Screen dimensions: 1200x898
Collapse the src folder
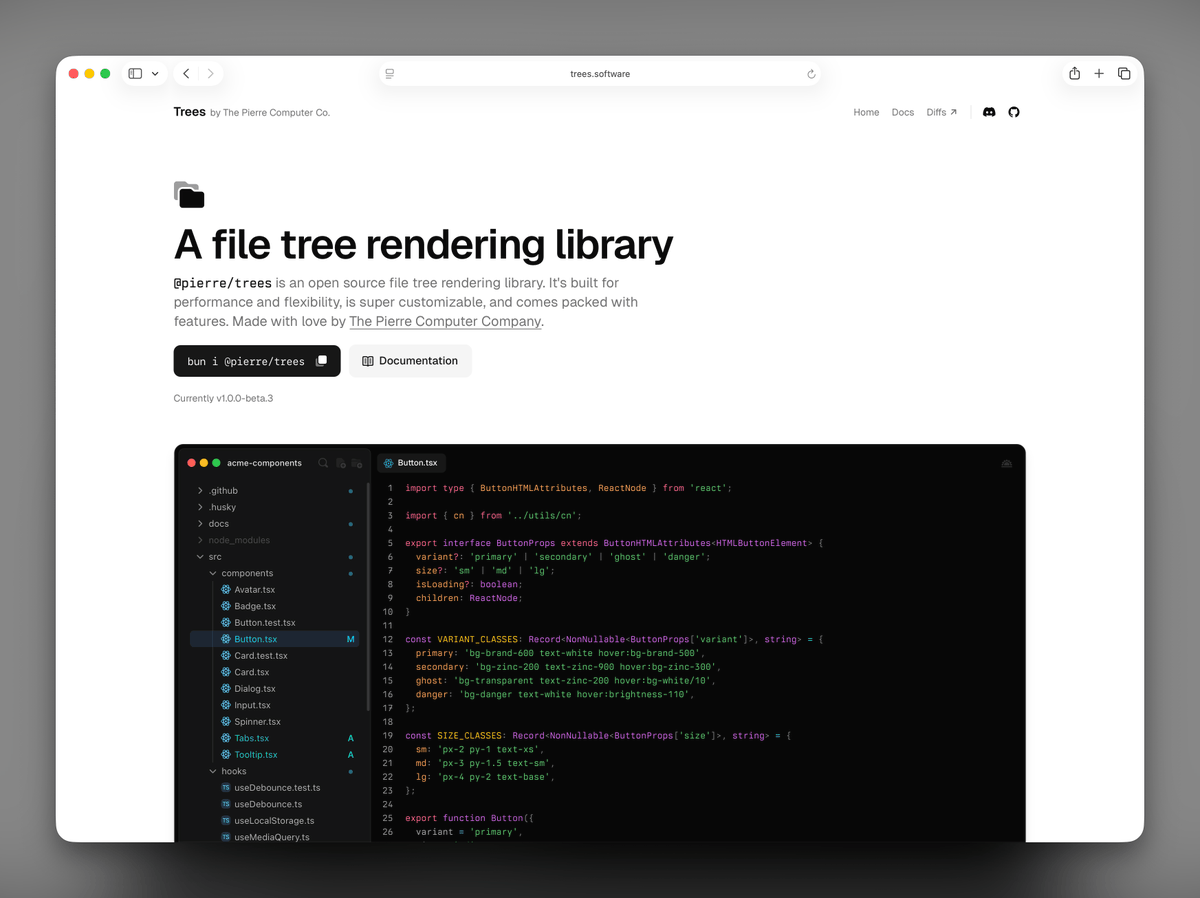tap(201, 557)
